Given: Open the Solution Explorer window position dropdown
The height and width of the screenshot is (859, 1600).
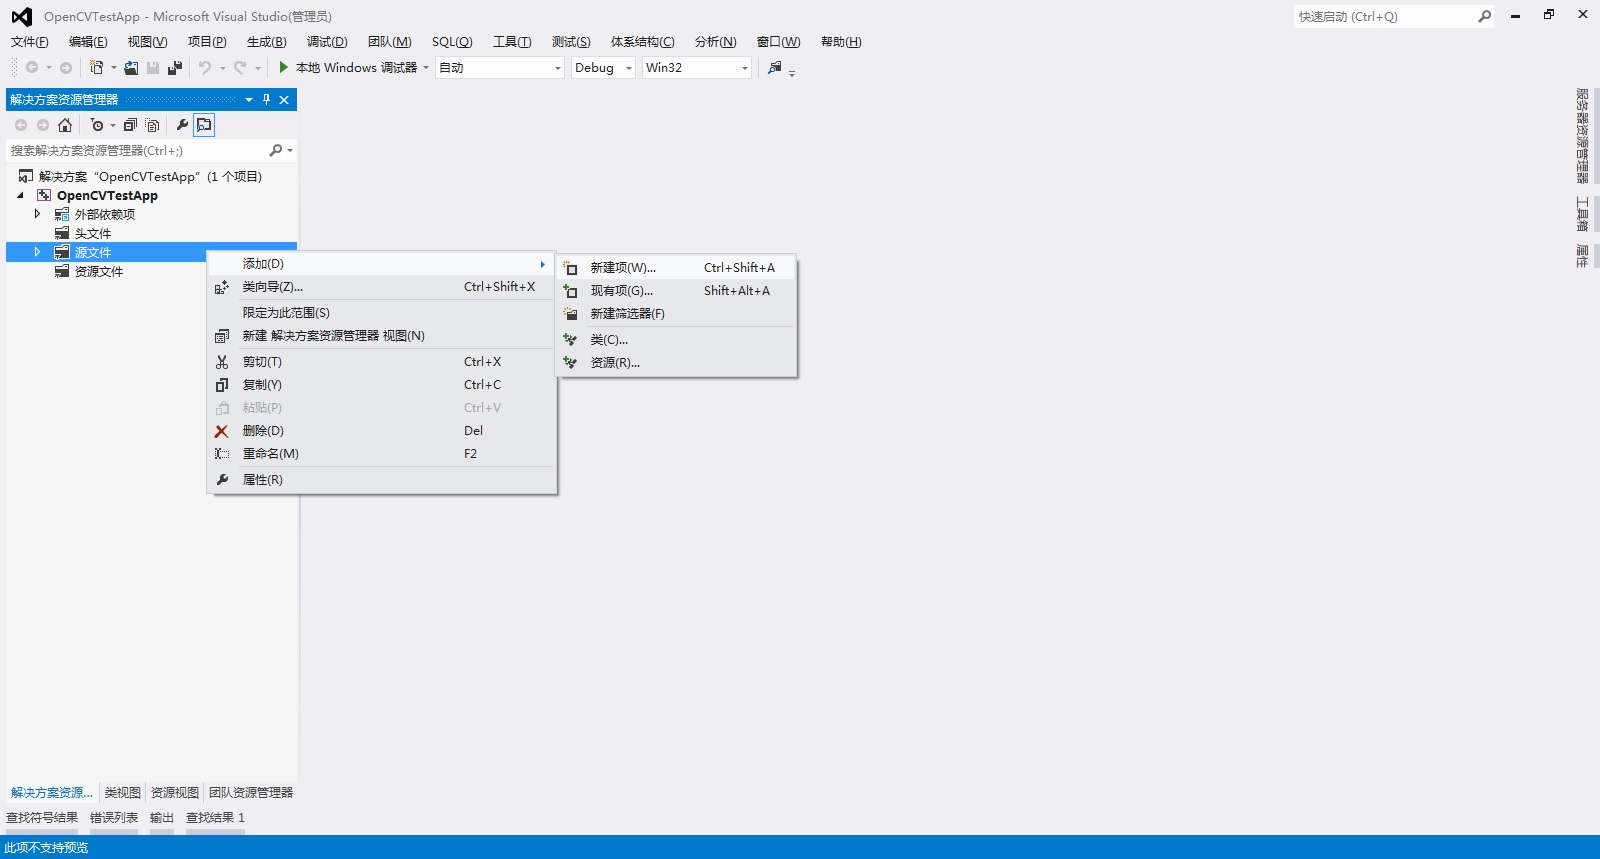Looking at the screenshot, I should pyautogui.click(x=249, y=99).
